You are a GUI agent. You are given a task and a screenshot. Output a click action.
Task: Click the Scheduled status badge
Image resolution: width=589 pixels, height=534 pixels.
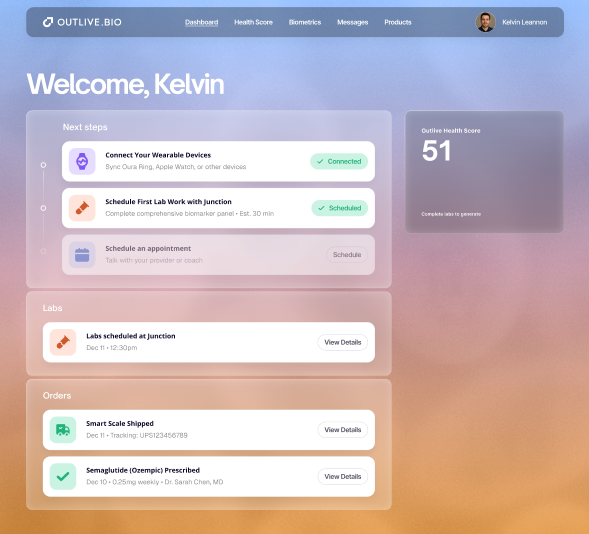point(340,208)
